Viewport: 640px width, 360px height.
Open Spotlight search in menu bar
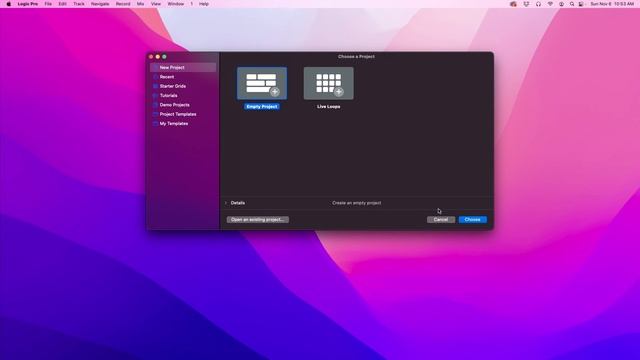572,4
